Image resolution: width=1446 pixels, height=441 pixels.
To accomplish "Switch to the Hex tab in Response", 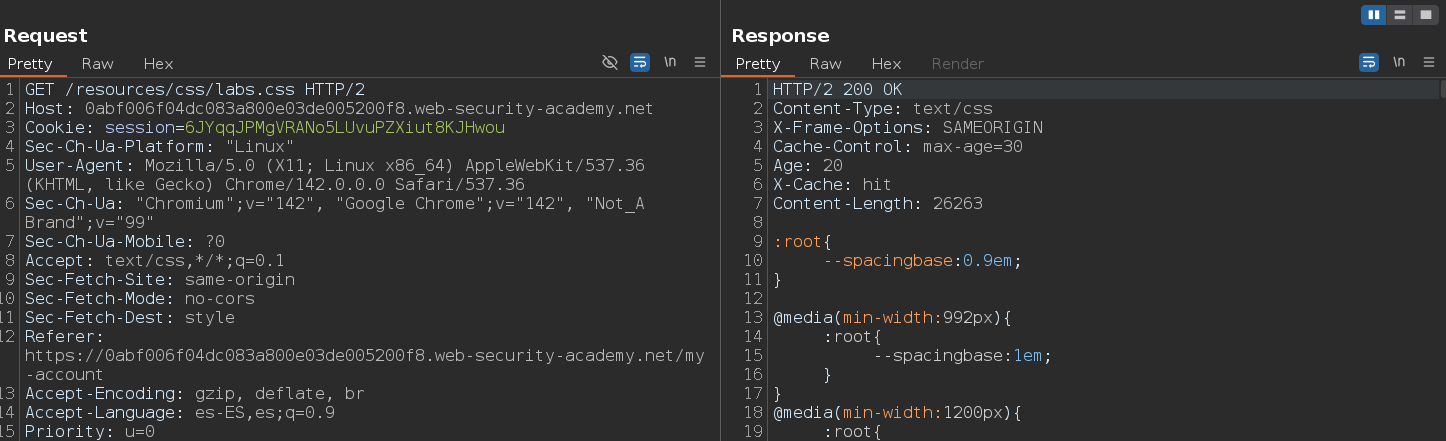I will [x=886, y=63].
